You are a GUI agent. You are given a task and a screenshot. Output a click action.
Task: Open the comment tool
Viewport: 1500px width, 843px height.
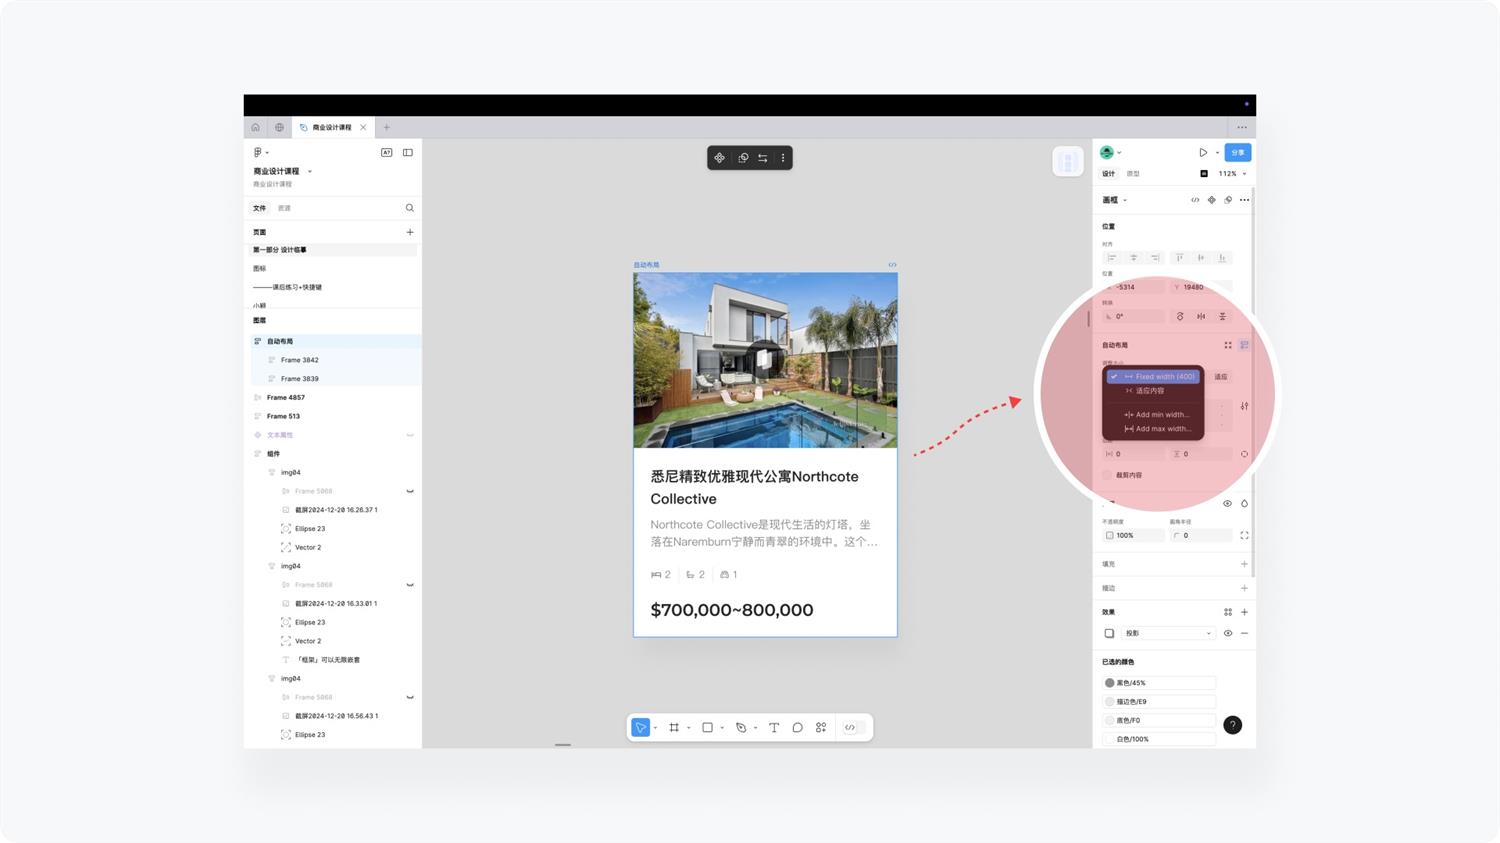[797, 728]
